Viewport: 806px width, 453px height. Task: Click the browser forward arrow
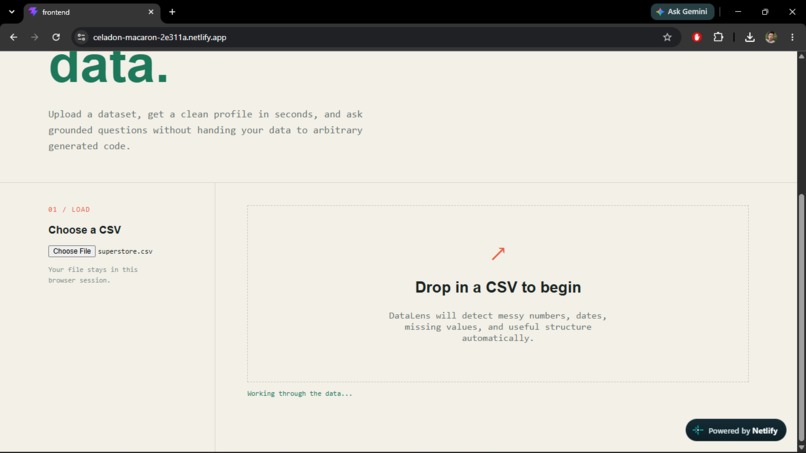(x=34, y=37)
